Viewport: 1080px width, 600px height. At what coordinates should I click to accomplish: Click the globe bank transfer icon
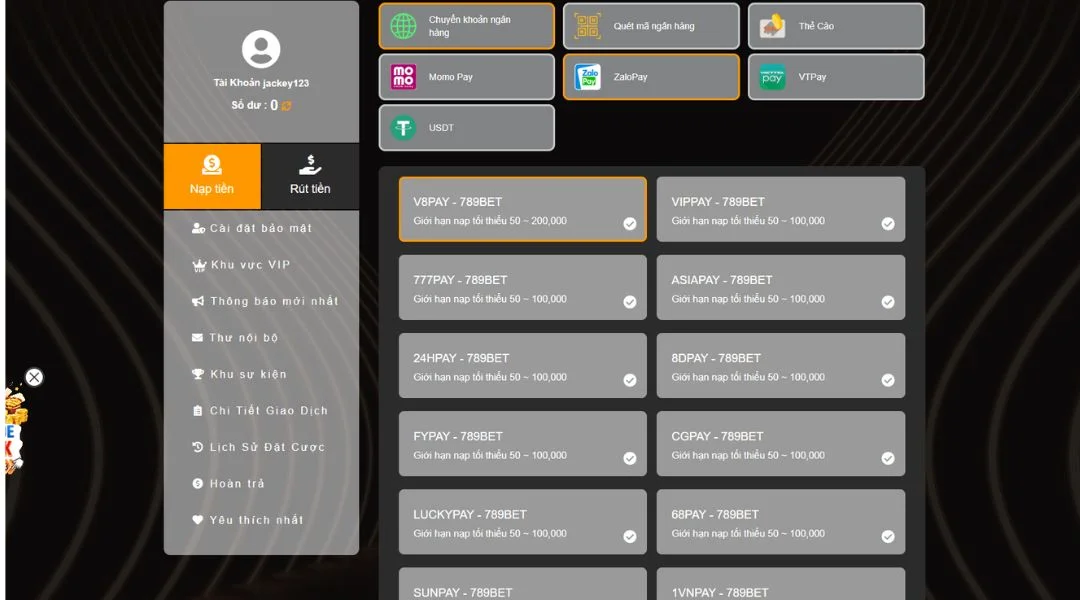click(404, 26)
